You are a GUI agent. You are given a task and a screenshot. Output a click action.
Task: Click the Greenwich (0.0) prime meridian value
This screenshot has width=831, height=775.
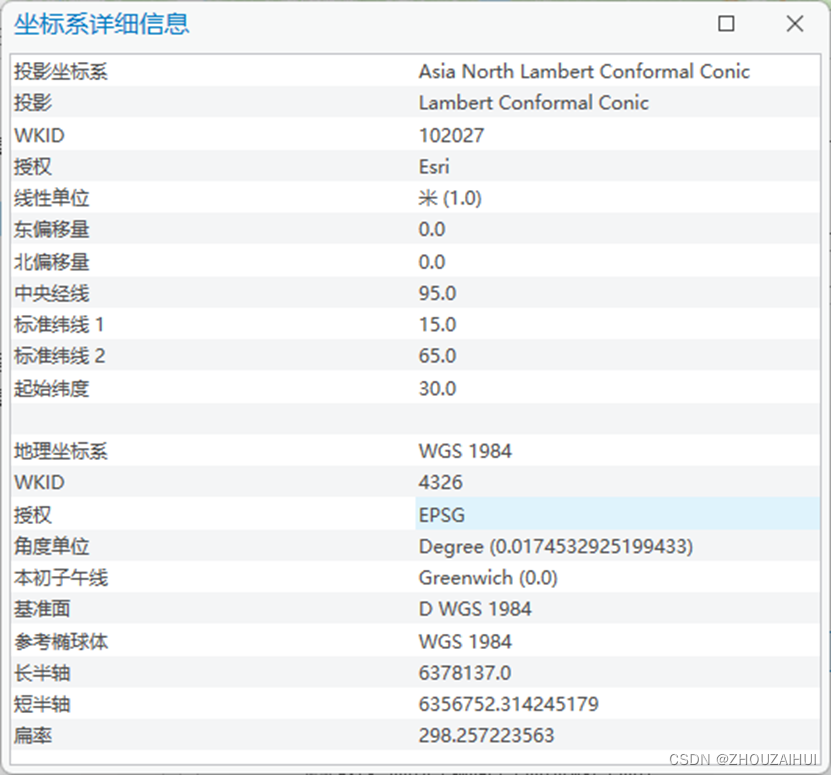pos(488,578)
